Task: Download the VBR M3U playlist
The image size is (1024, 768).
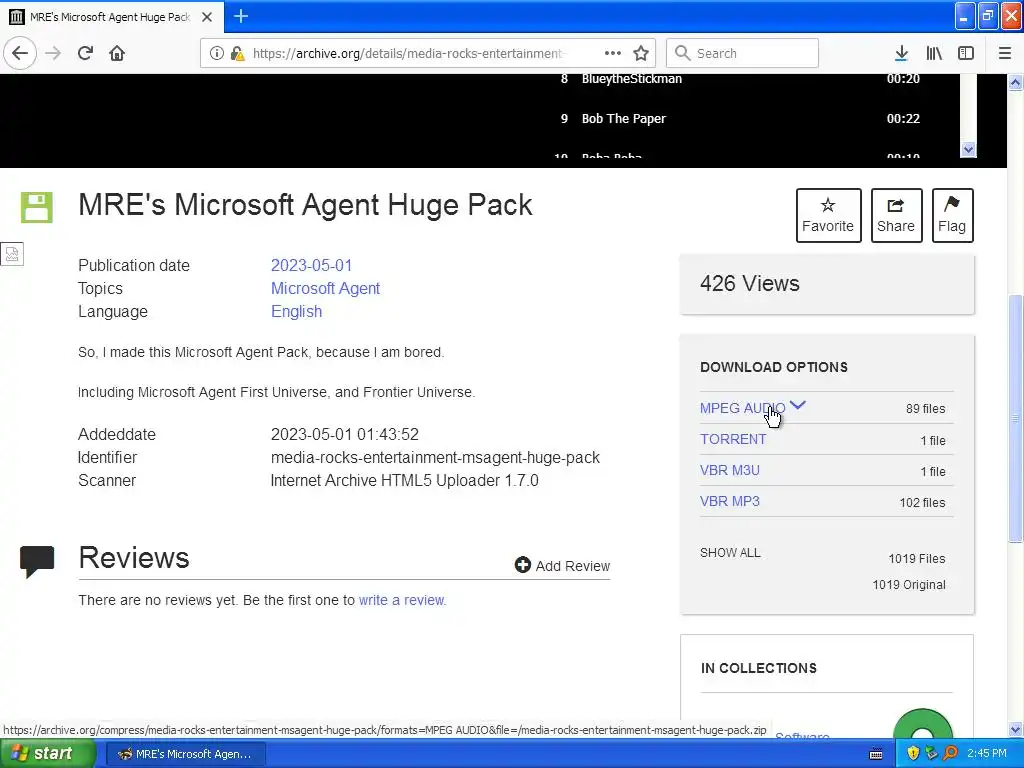Action: 729,470
